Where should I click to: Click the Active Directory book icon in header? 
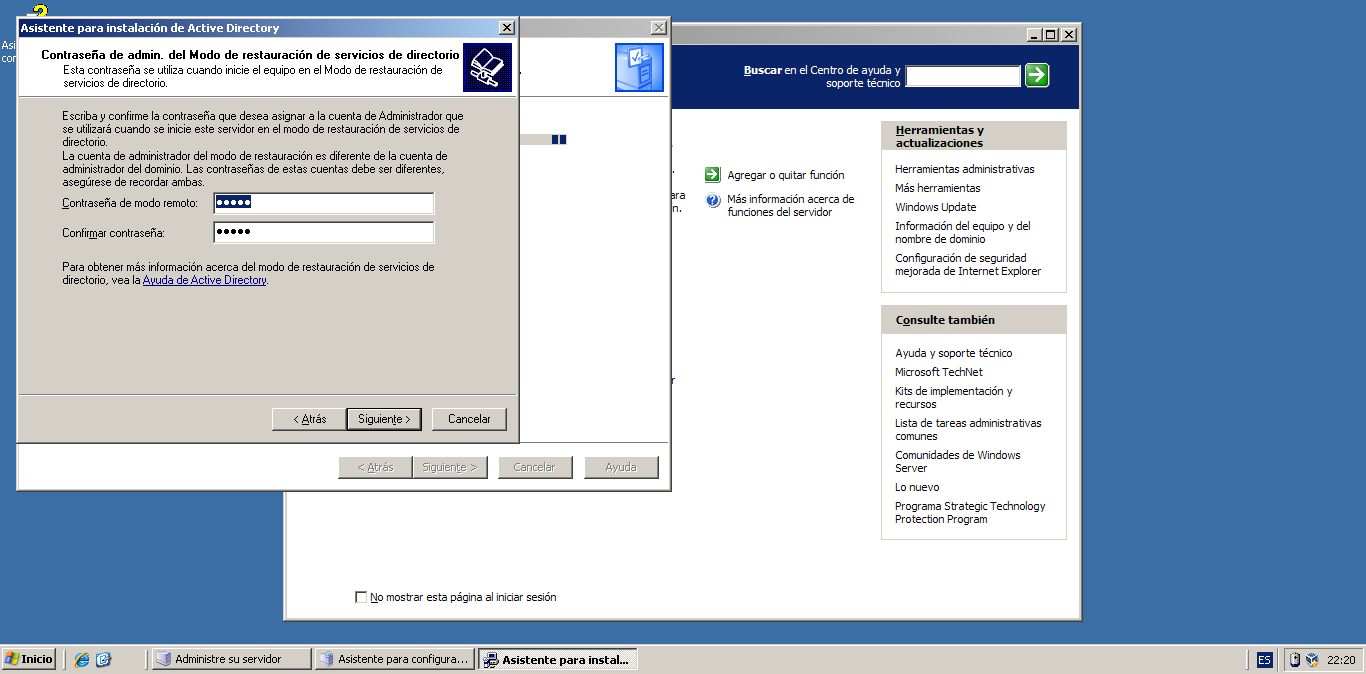tap(488, 68)
